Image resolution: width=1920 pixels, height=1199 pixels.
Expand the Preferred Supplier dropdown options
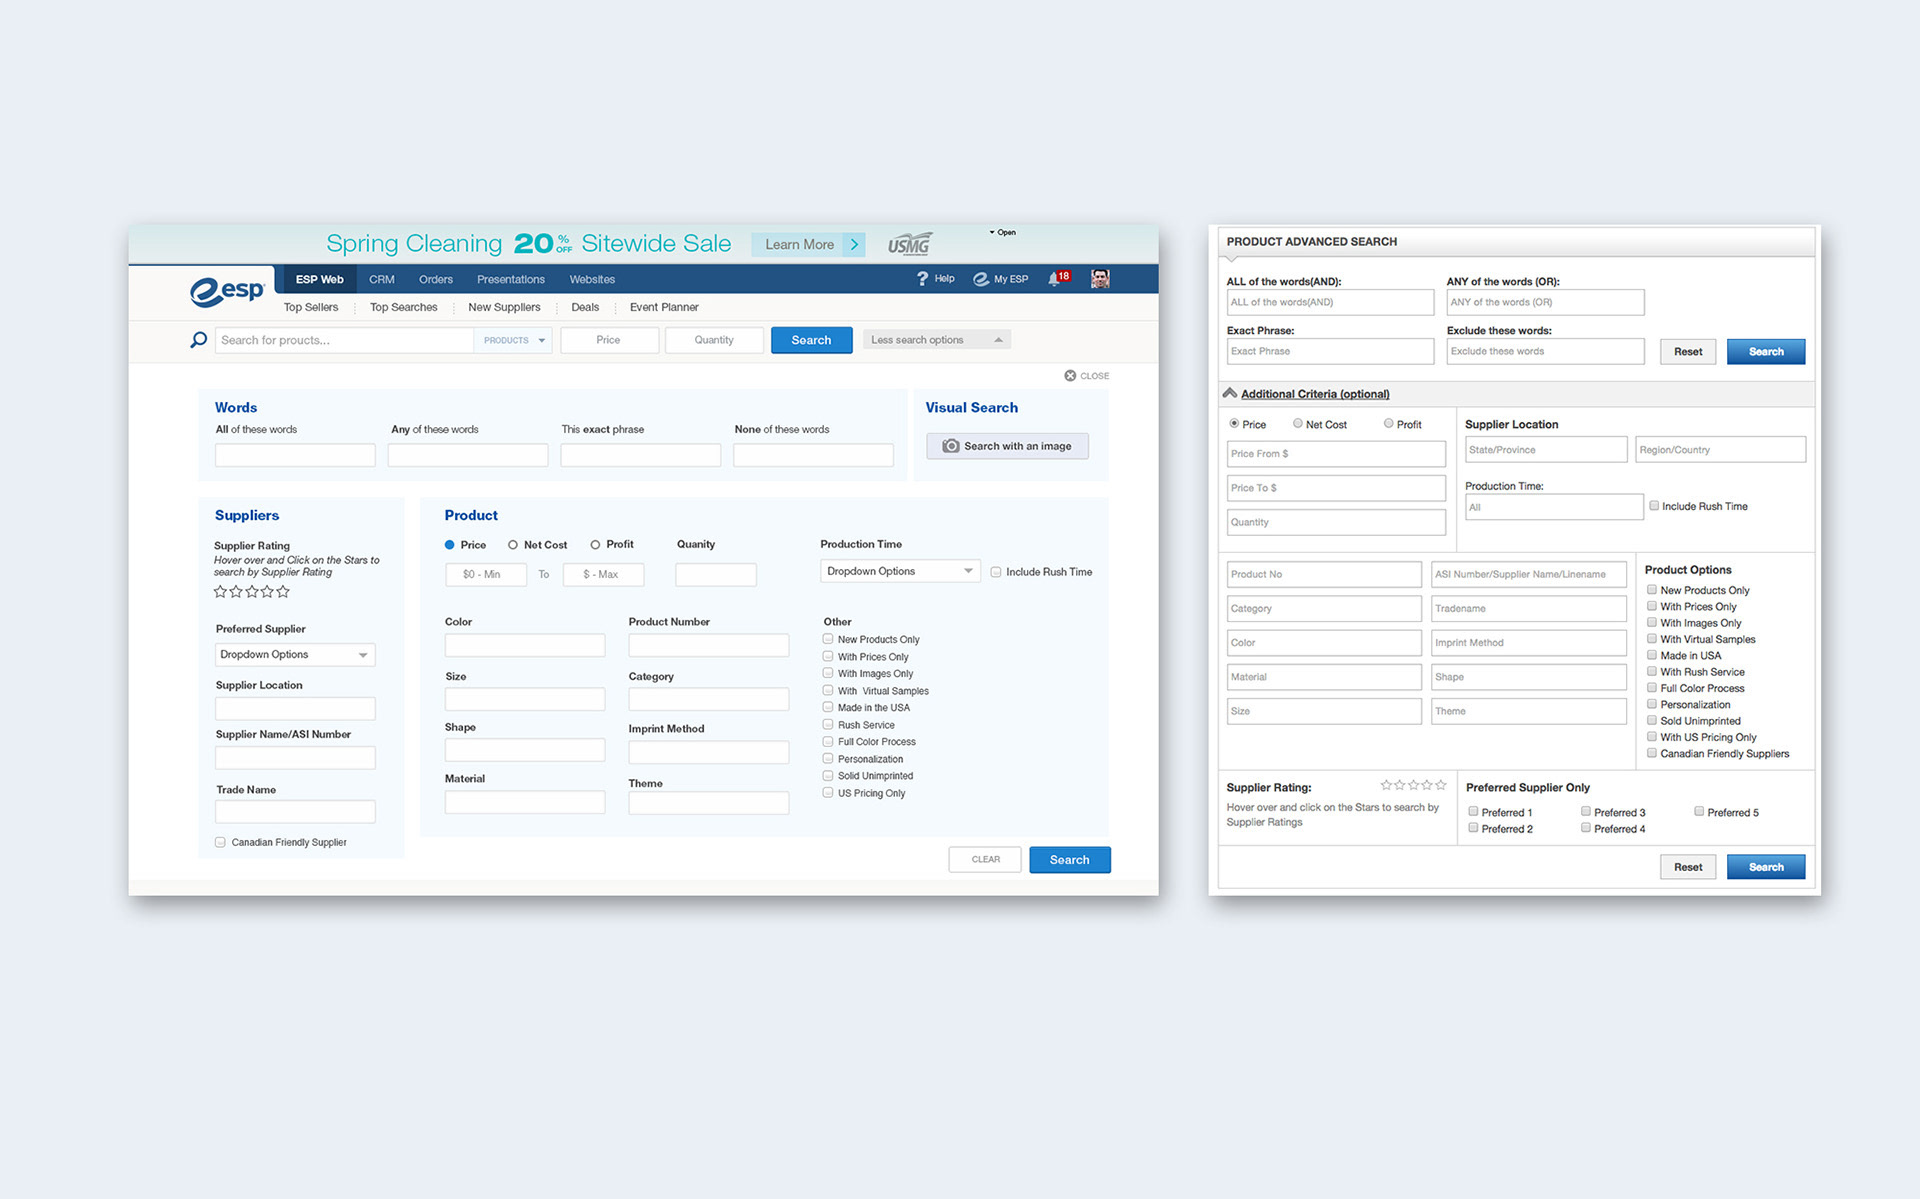(x=295, y=655)
